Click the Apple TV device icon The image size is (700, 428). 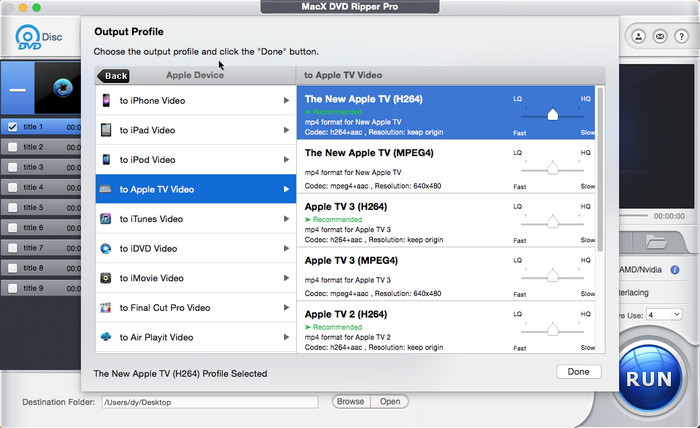tap(105, 189)
